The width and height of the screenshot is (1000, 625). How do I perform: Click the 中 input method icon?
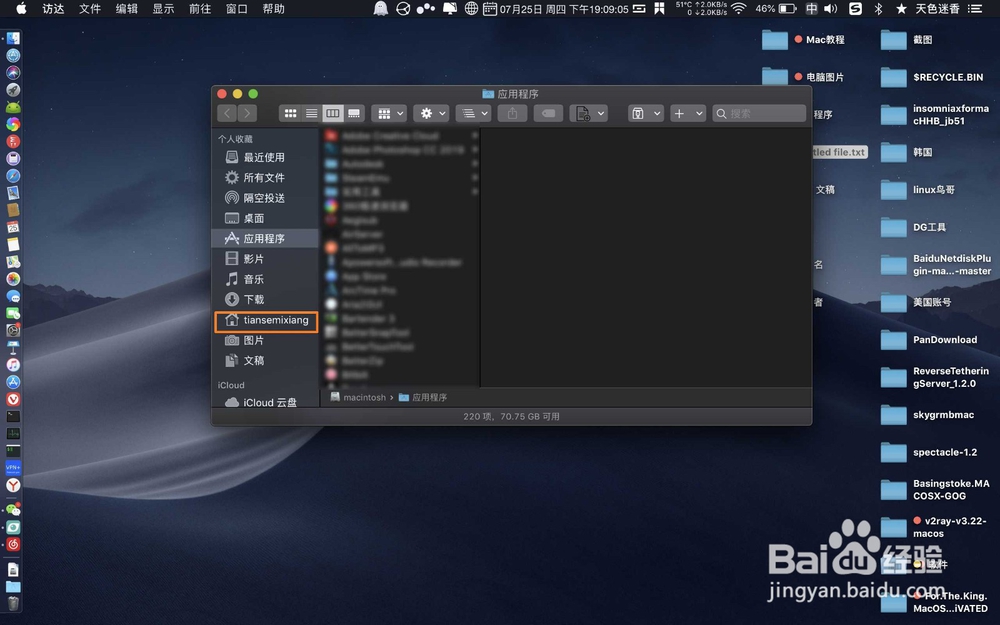point(811,8)
